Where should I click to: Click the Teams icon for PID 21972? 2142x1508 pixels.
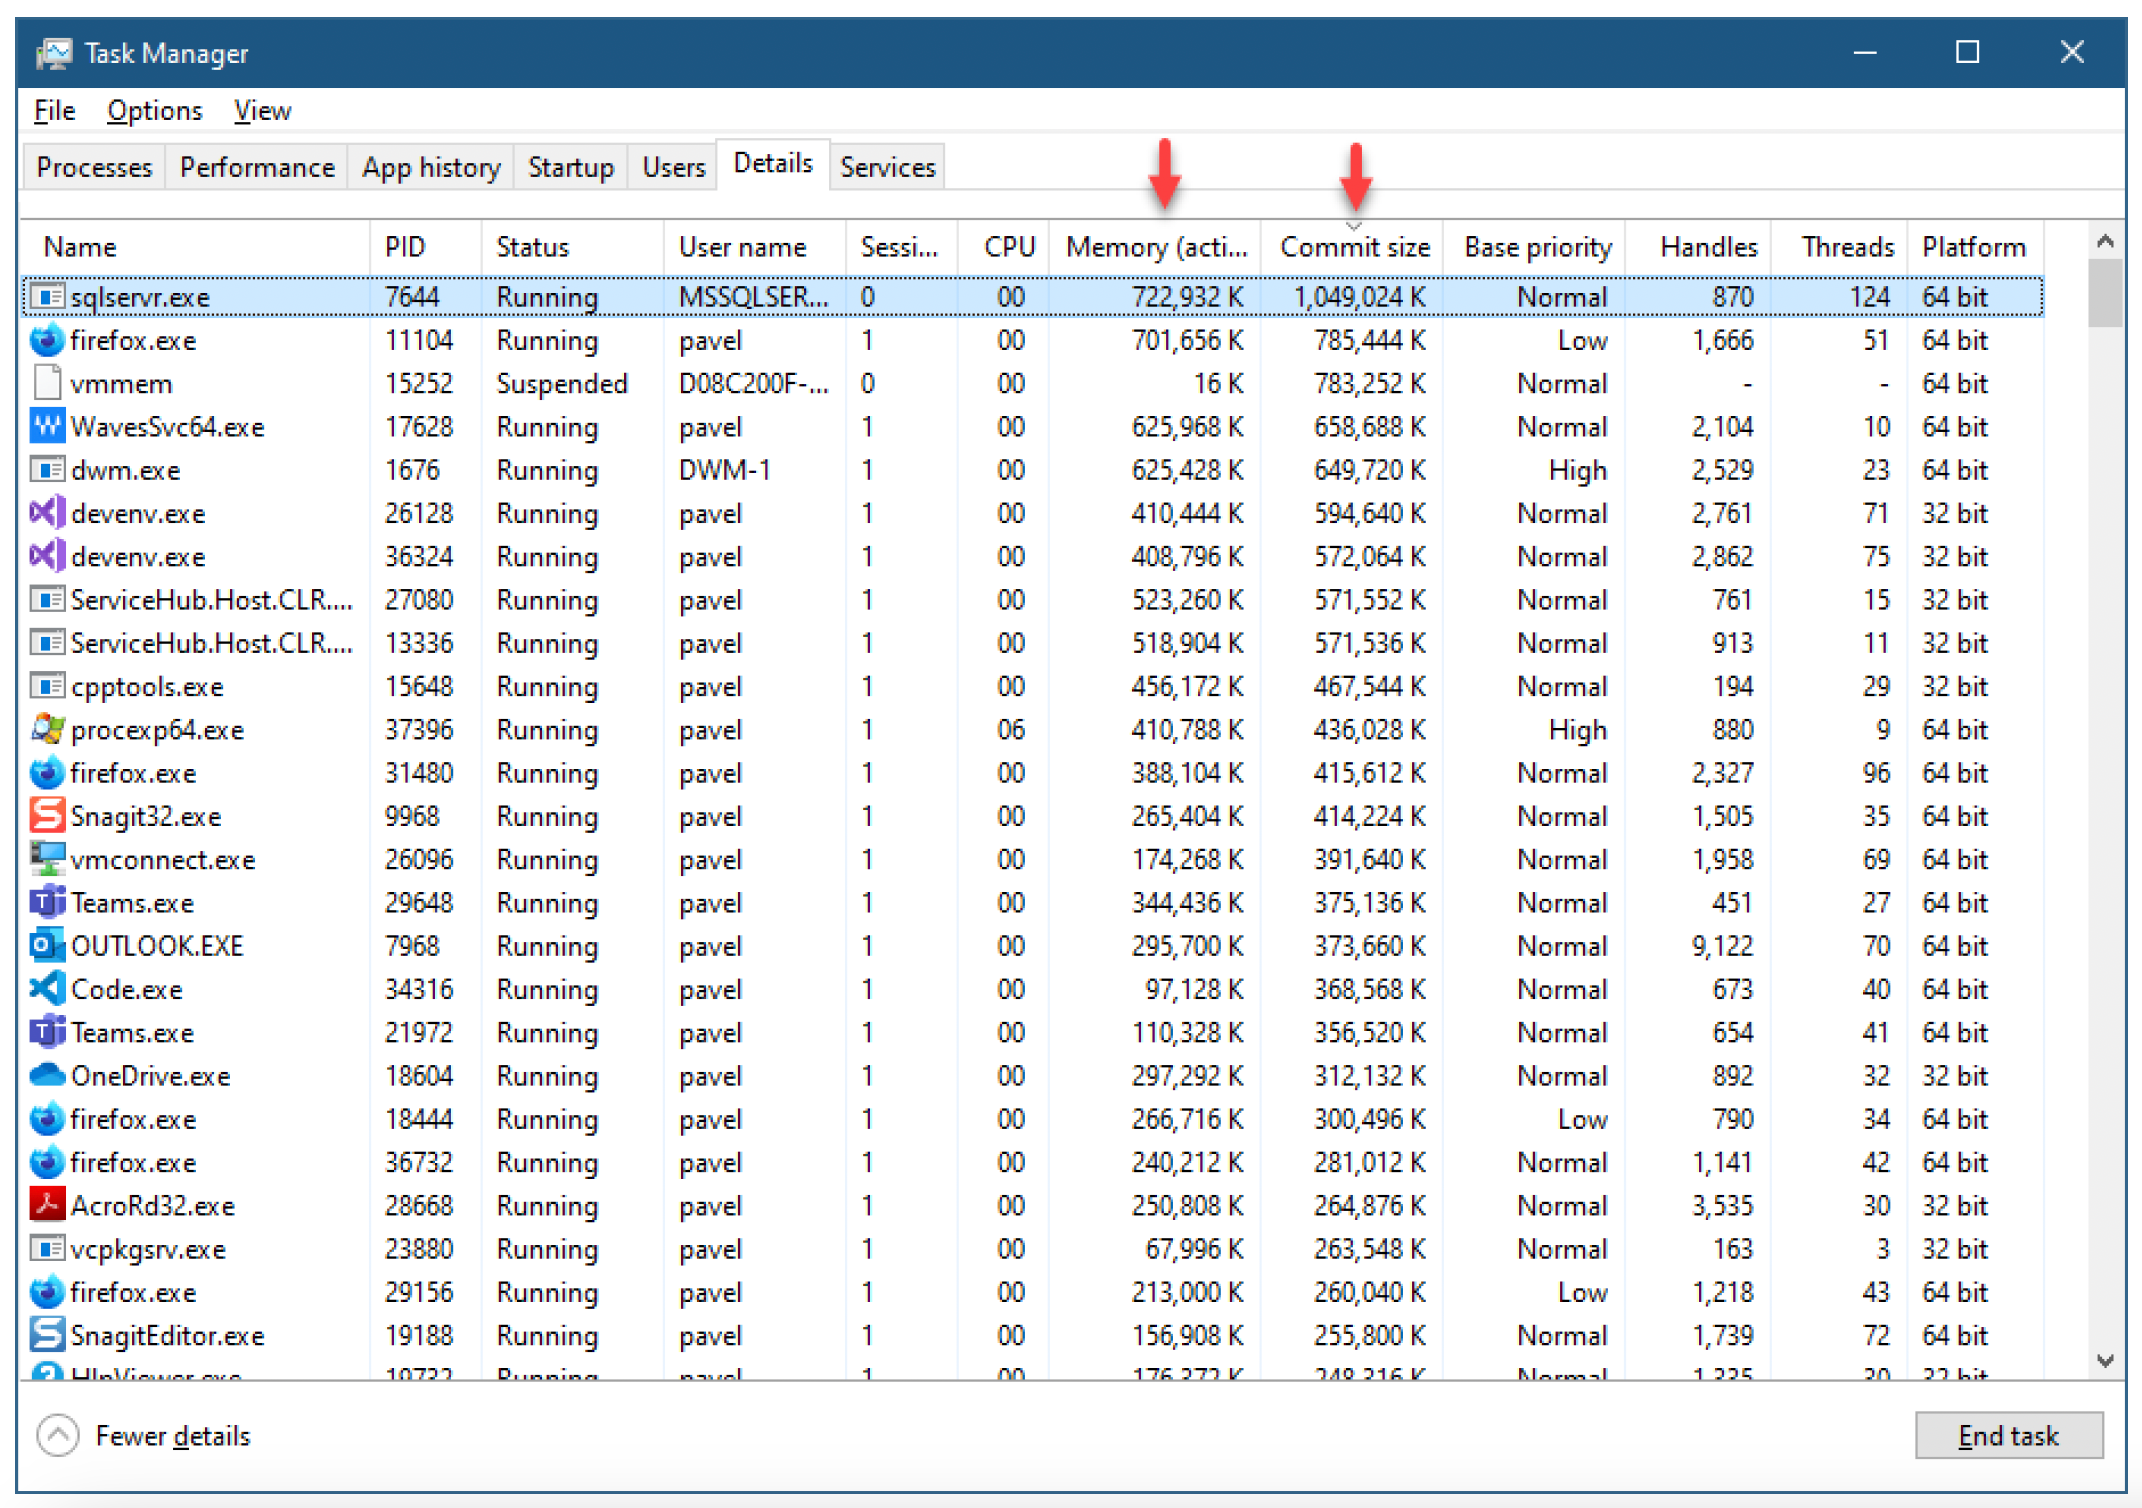47,1032
